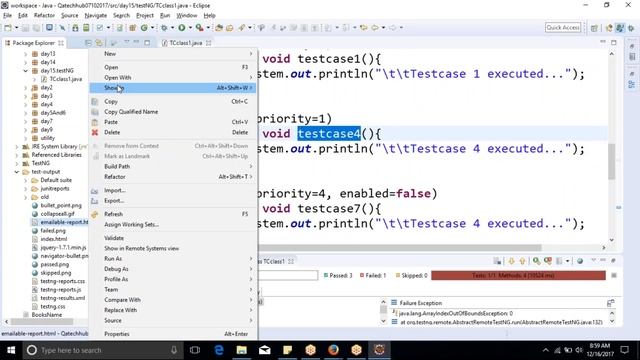
Task: Choose Open With from the context menu
Action: (173, 78)
